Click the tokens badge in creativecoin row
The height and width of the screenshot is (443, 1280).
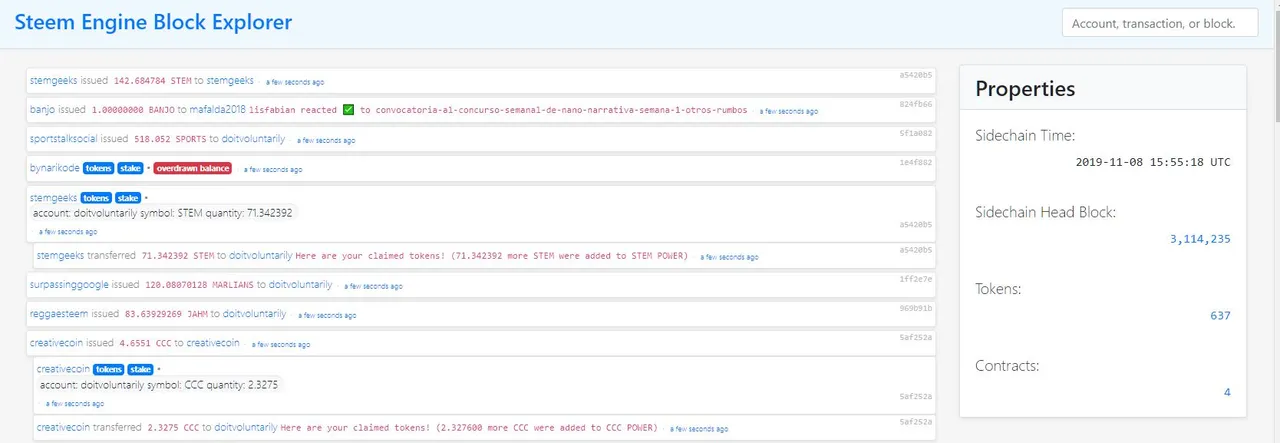pyautogui.click(x=108, y=369)
